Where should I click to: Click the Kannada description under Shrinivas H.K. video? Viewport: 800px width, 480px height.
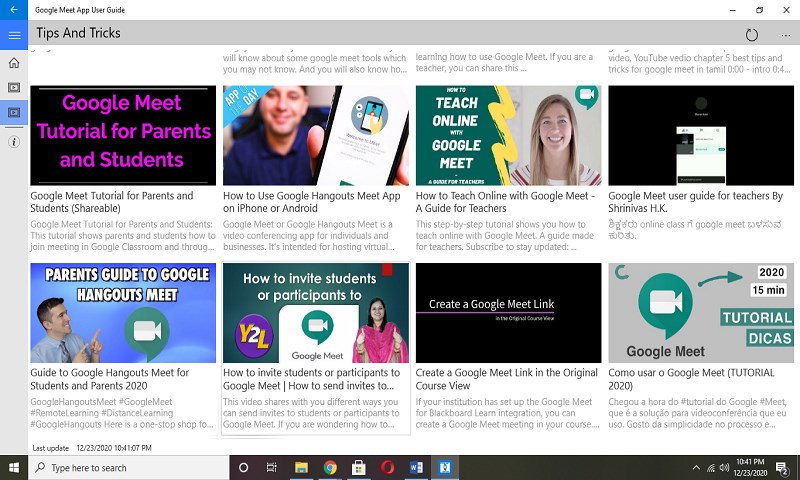point(694,230)
